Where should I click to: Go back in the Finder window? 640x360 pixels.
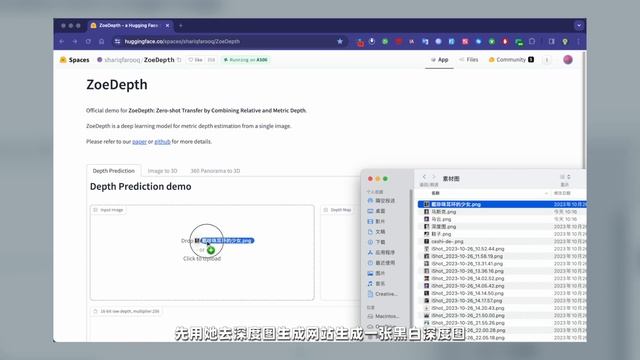[x=424, y=177]
